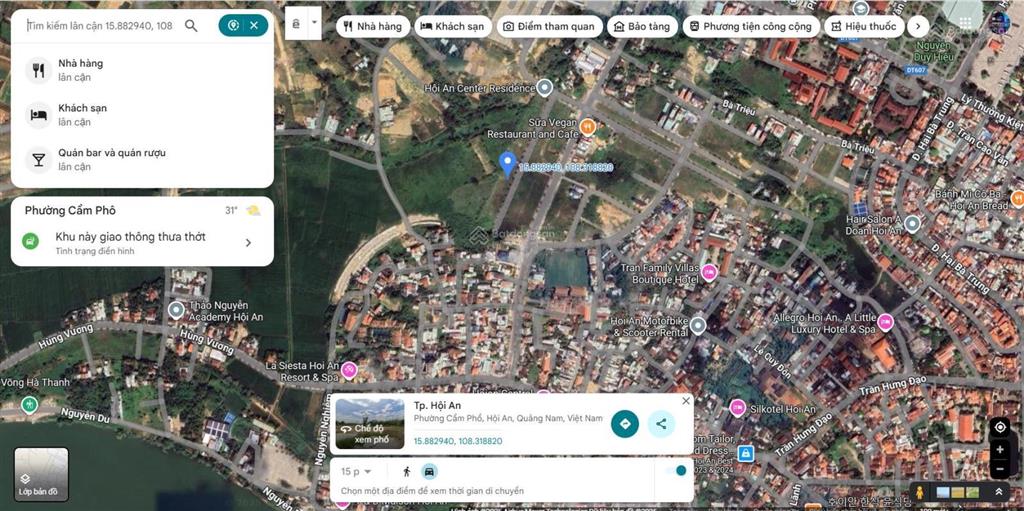Share this location via the share icon
This screenshot has height=511, width=1024.
pos(660,423)
